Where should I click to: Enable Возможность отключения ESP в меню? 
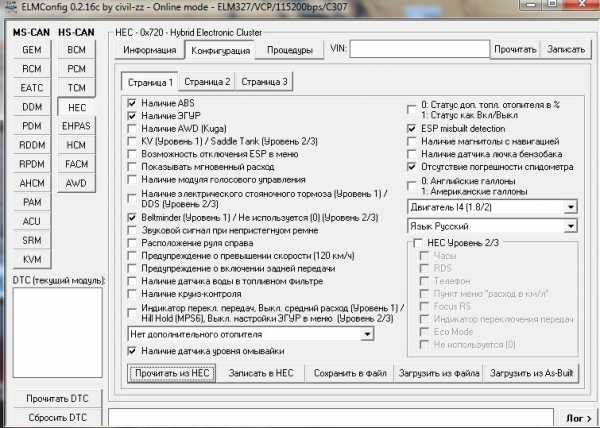coord(132,154)
